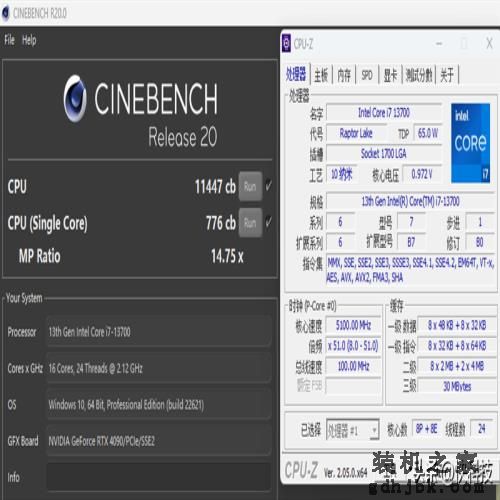Switch to the 测试分数 tab in CPU-Z
Image resolution: width=500 pixels, height=500 pixels.
(419, 75)
